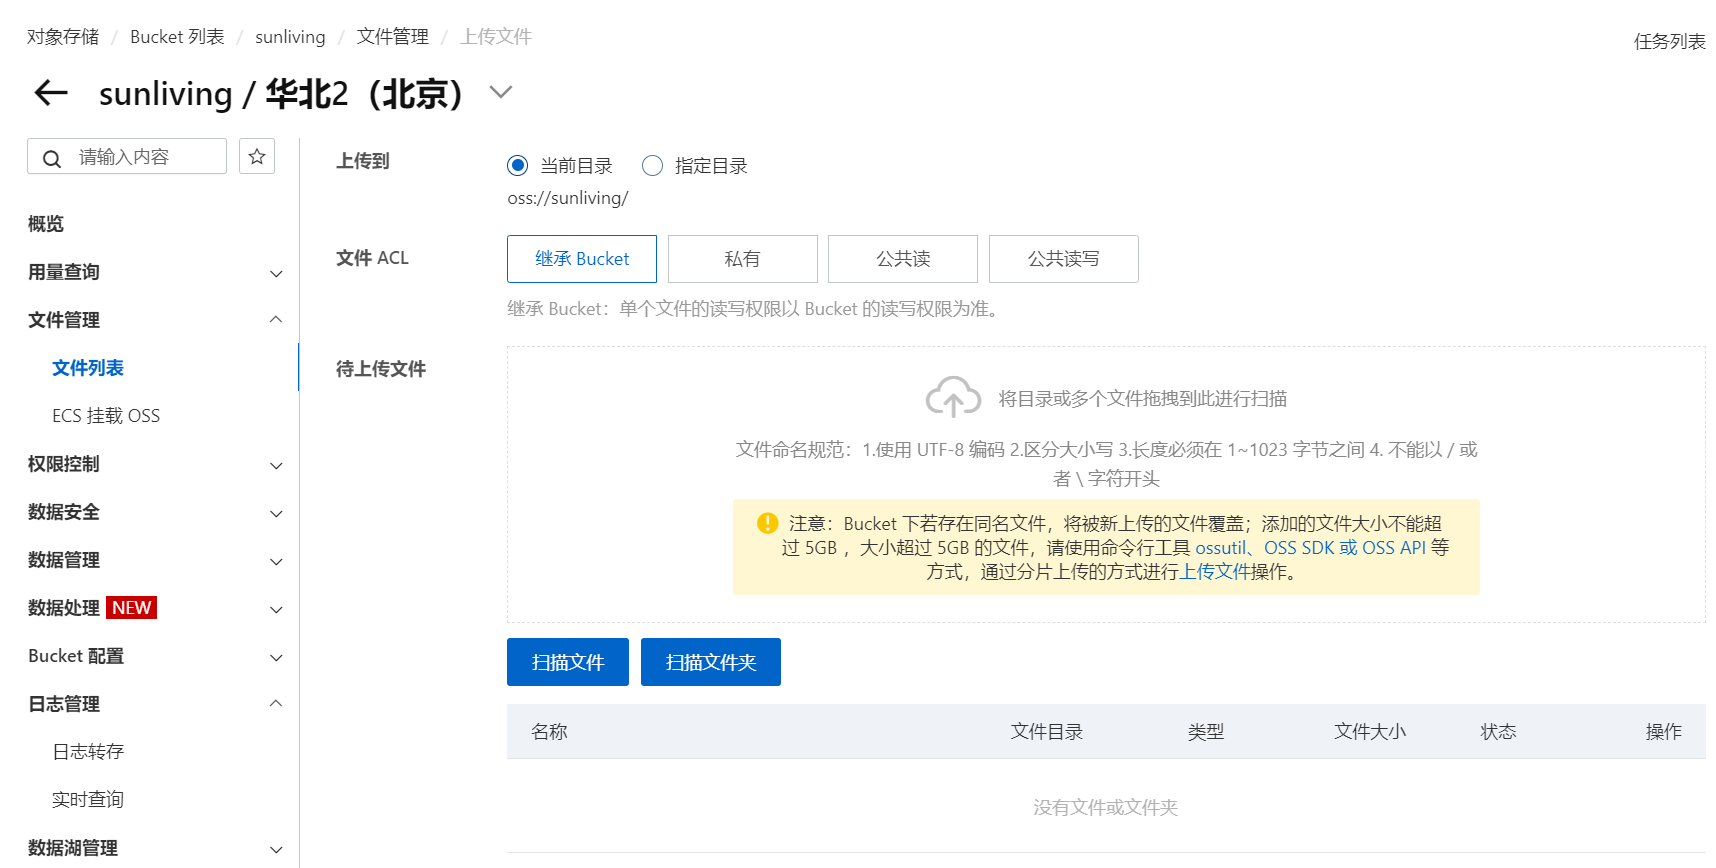This screenshot has height=868, width=1716.
Task: Go to 对象存储 breadcrumb
Action: pos(63,37)
